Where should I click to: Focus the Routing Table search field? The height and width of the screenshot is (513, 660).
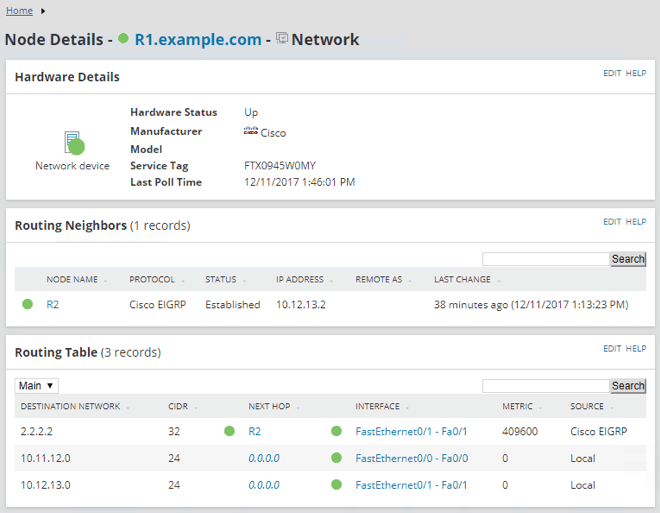(x=546, y=385)
